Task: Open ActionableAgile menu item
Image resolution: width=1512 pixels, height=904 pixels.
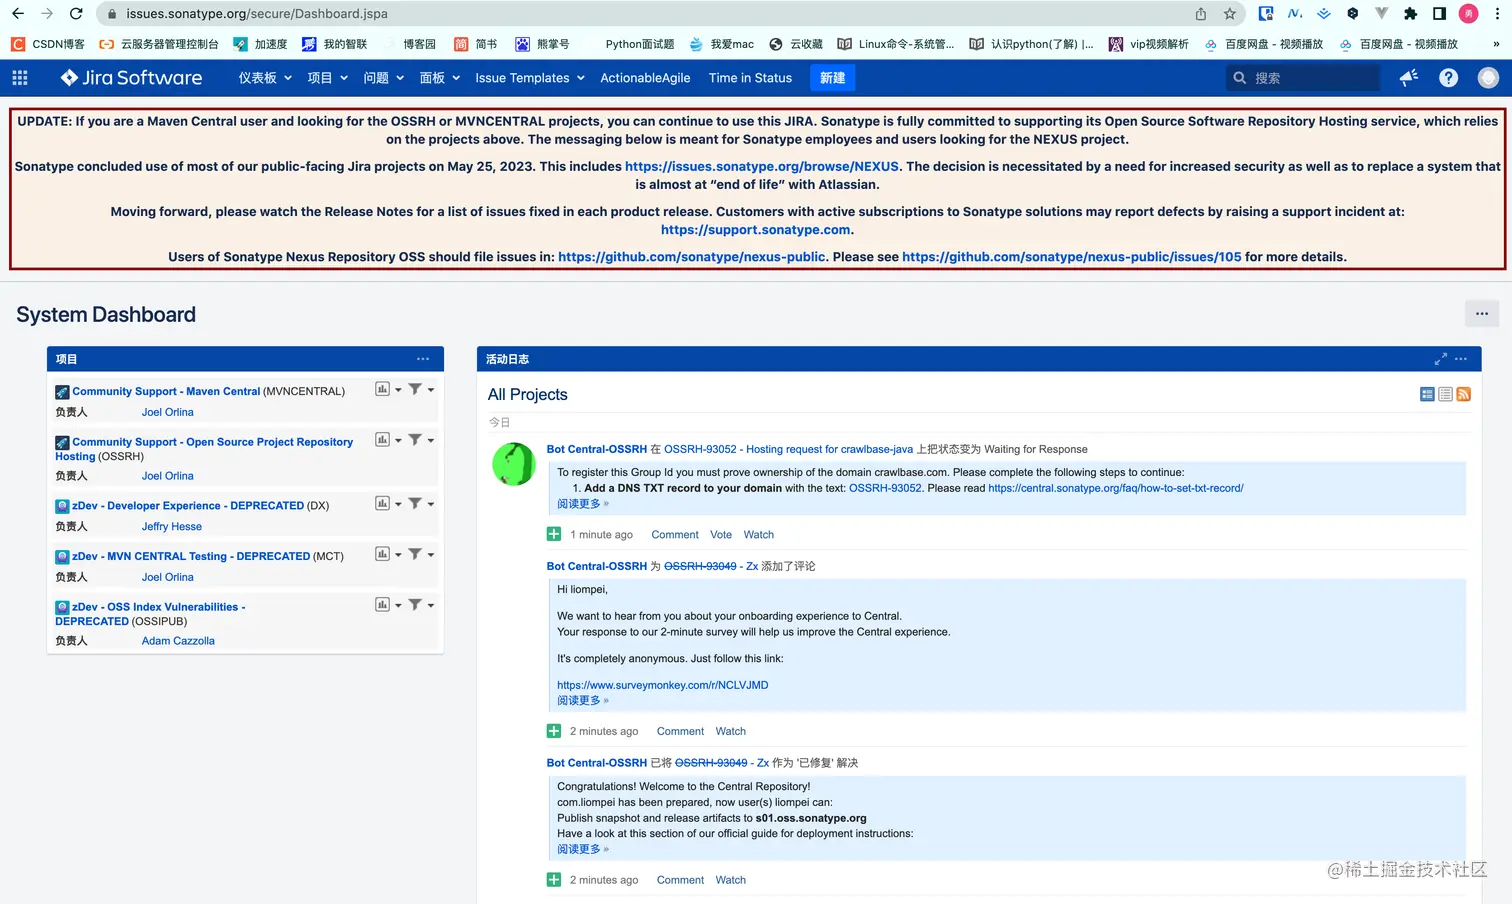Action: coord(645,78)
